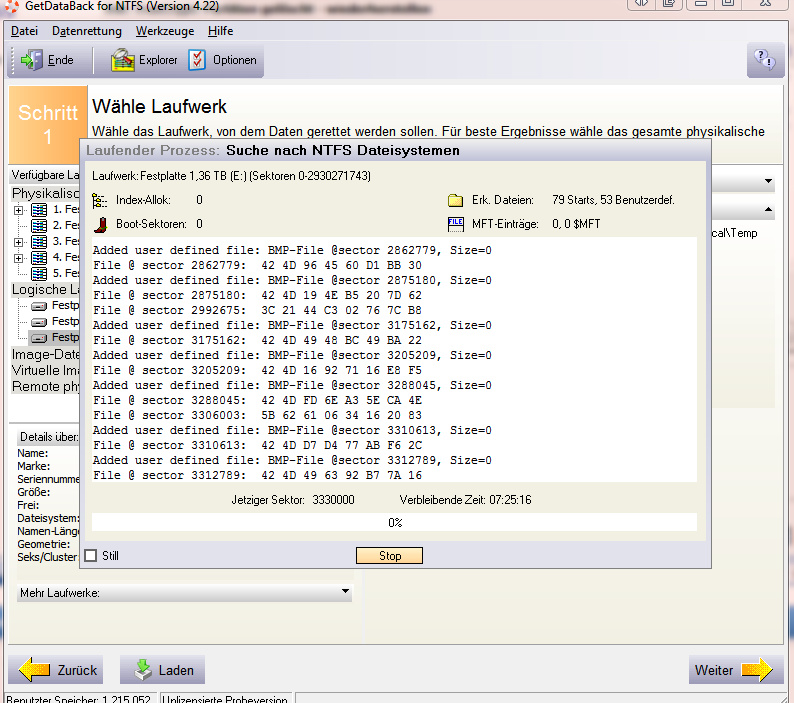Select first logical Festplatte drive icon

click(39, 306)
